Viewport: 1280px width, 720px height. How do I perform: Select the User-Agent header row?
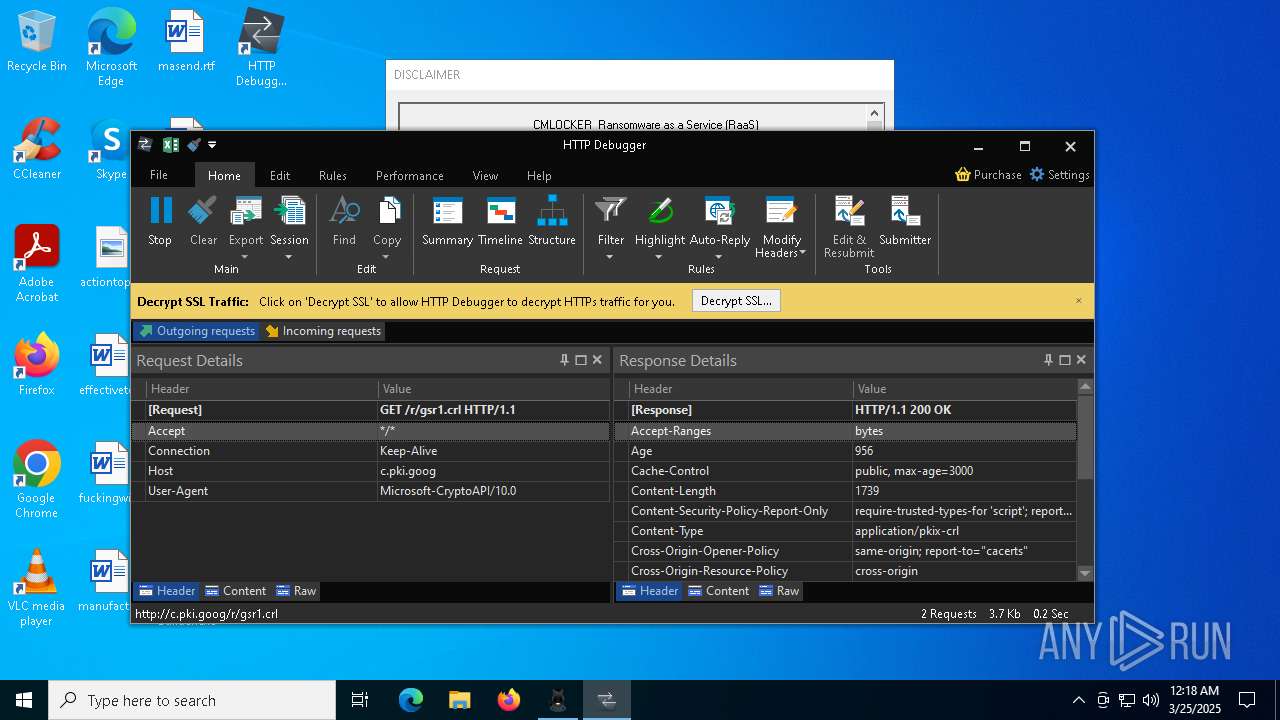tap(371, 491)
